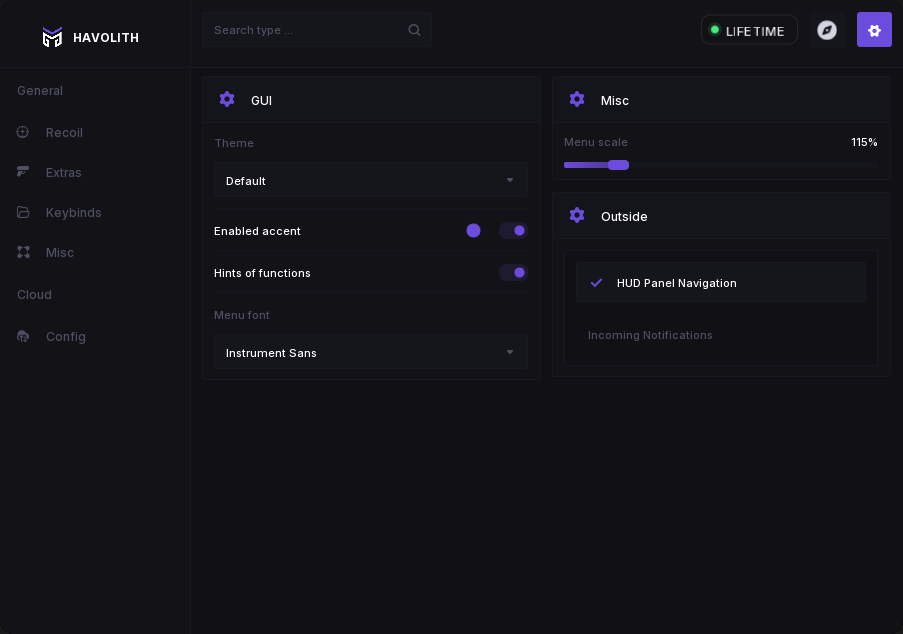Click the Menu font dropdown arrow
The width and height of the screenshot is (903, 634).
[510, 352]
